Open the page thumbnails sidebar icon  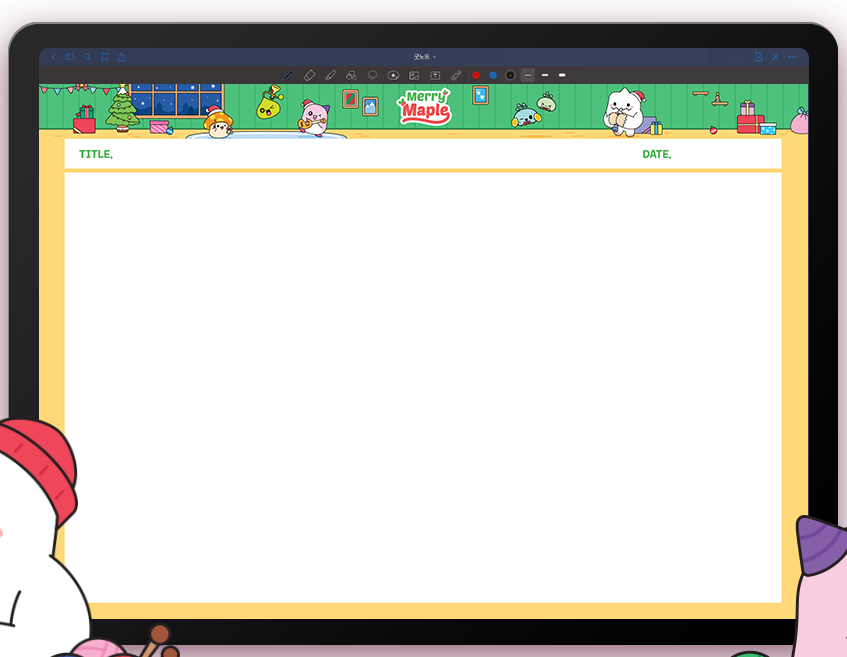(71, 57)
